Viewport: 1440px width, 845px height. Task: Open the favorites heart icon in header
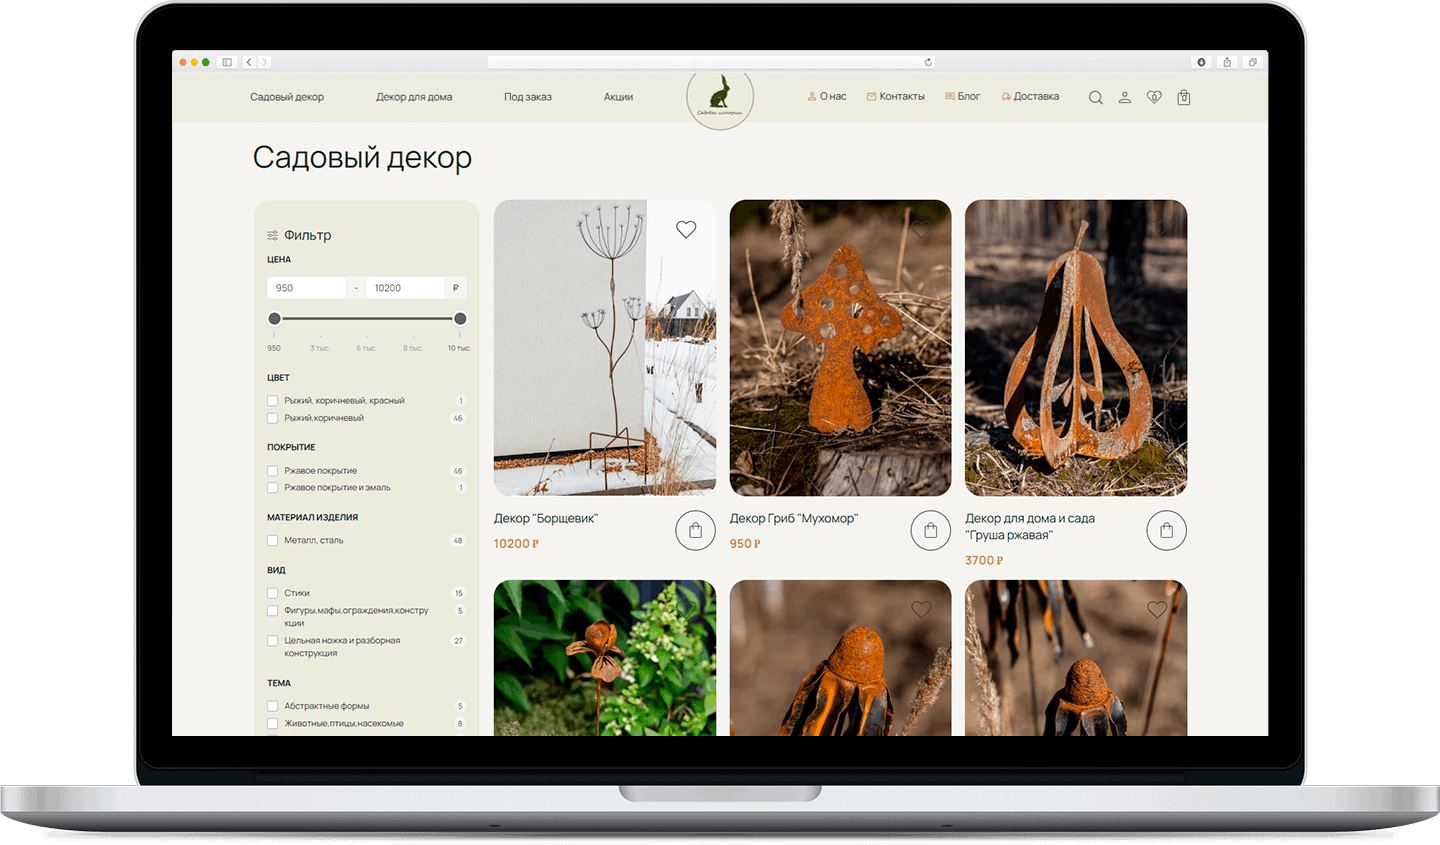tap(1154, 97)
